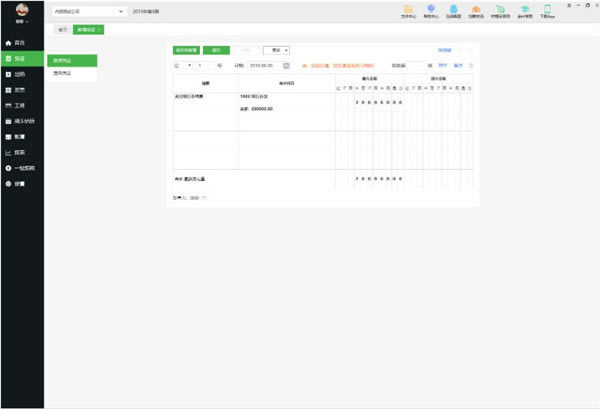Click the summary column header
This screenshot has height=409, width=600.
(205, 83)
